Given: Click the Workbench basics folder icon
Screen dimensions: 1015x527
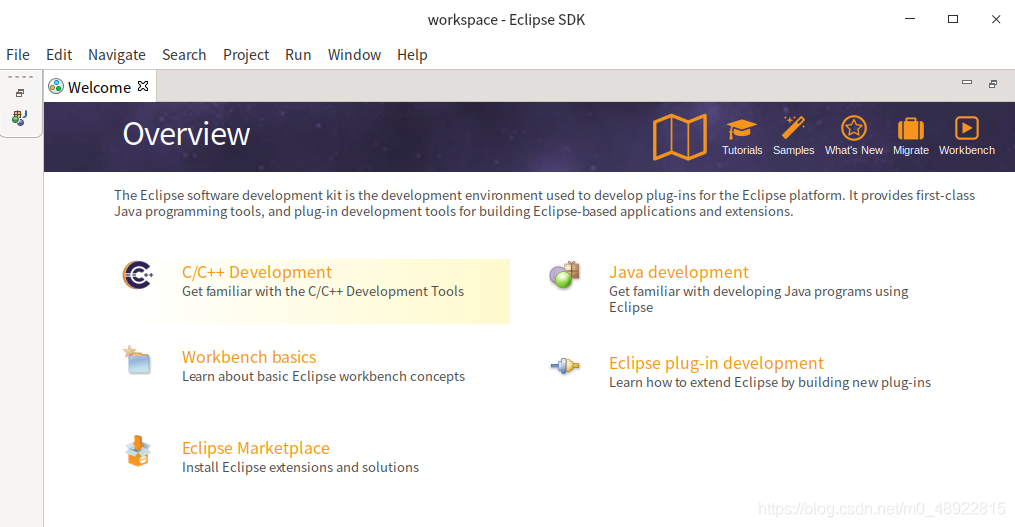Looking at the screenshot, I should (x=137, y=360).
